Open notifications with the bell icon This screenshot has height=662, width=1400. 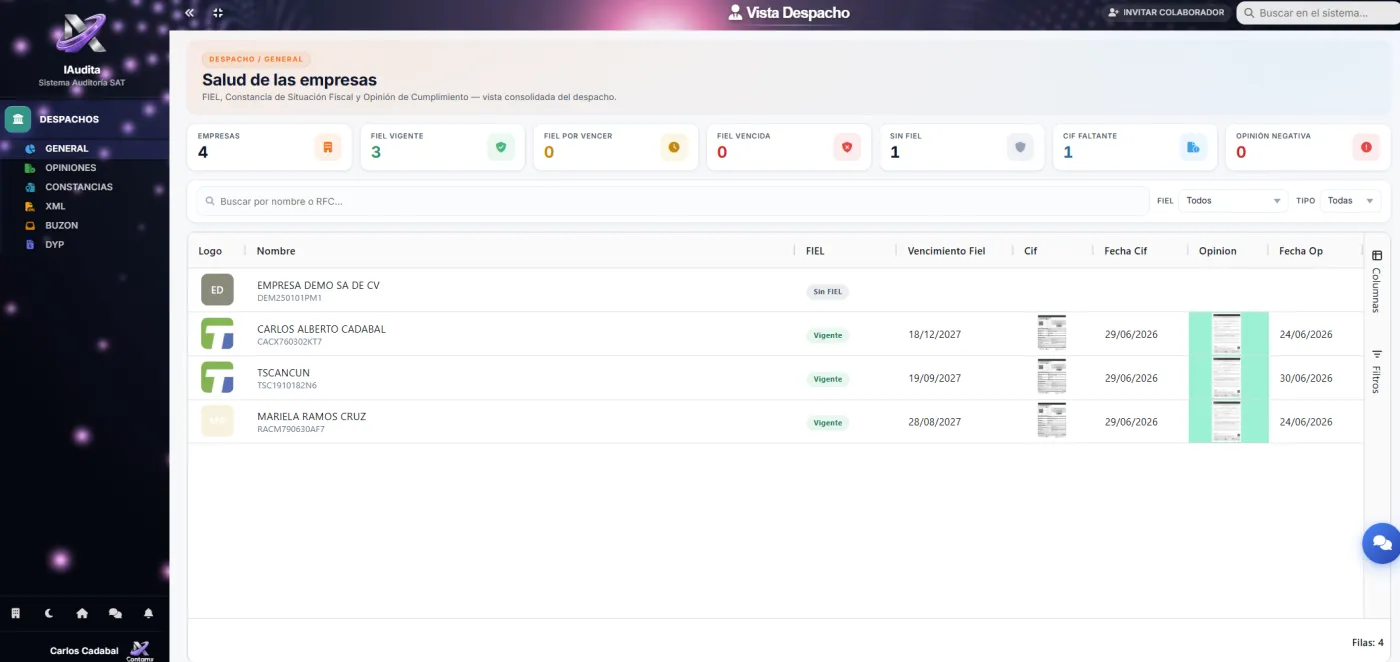pos(148,613)
